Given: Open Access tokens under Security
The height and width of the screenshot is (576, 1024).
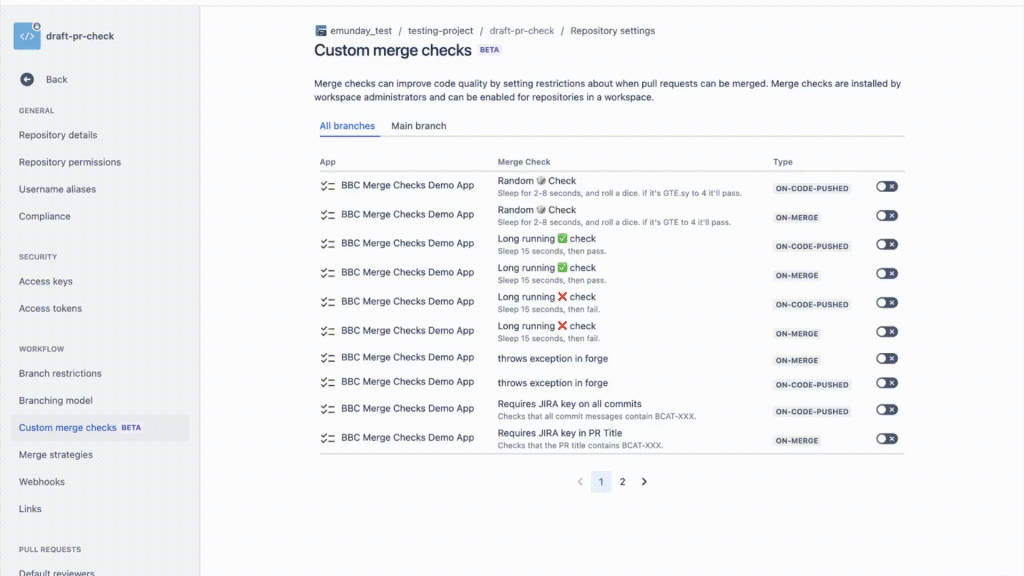Looking at the screenshot, I should tap(50, 308).
